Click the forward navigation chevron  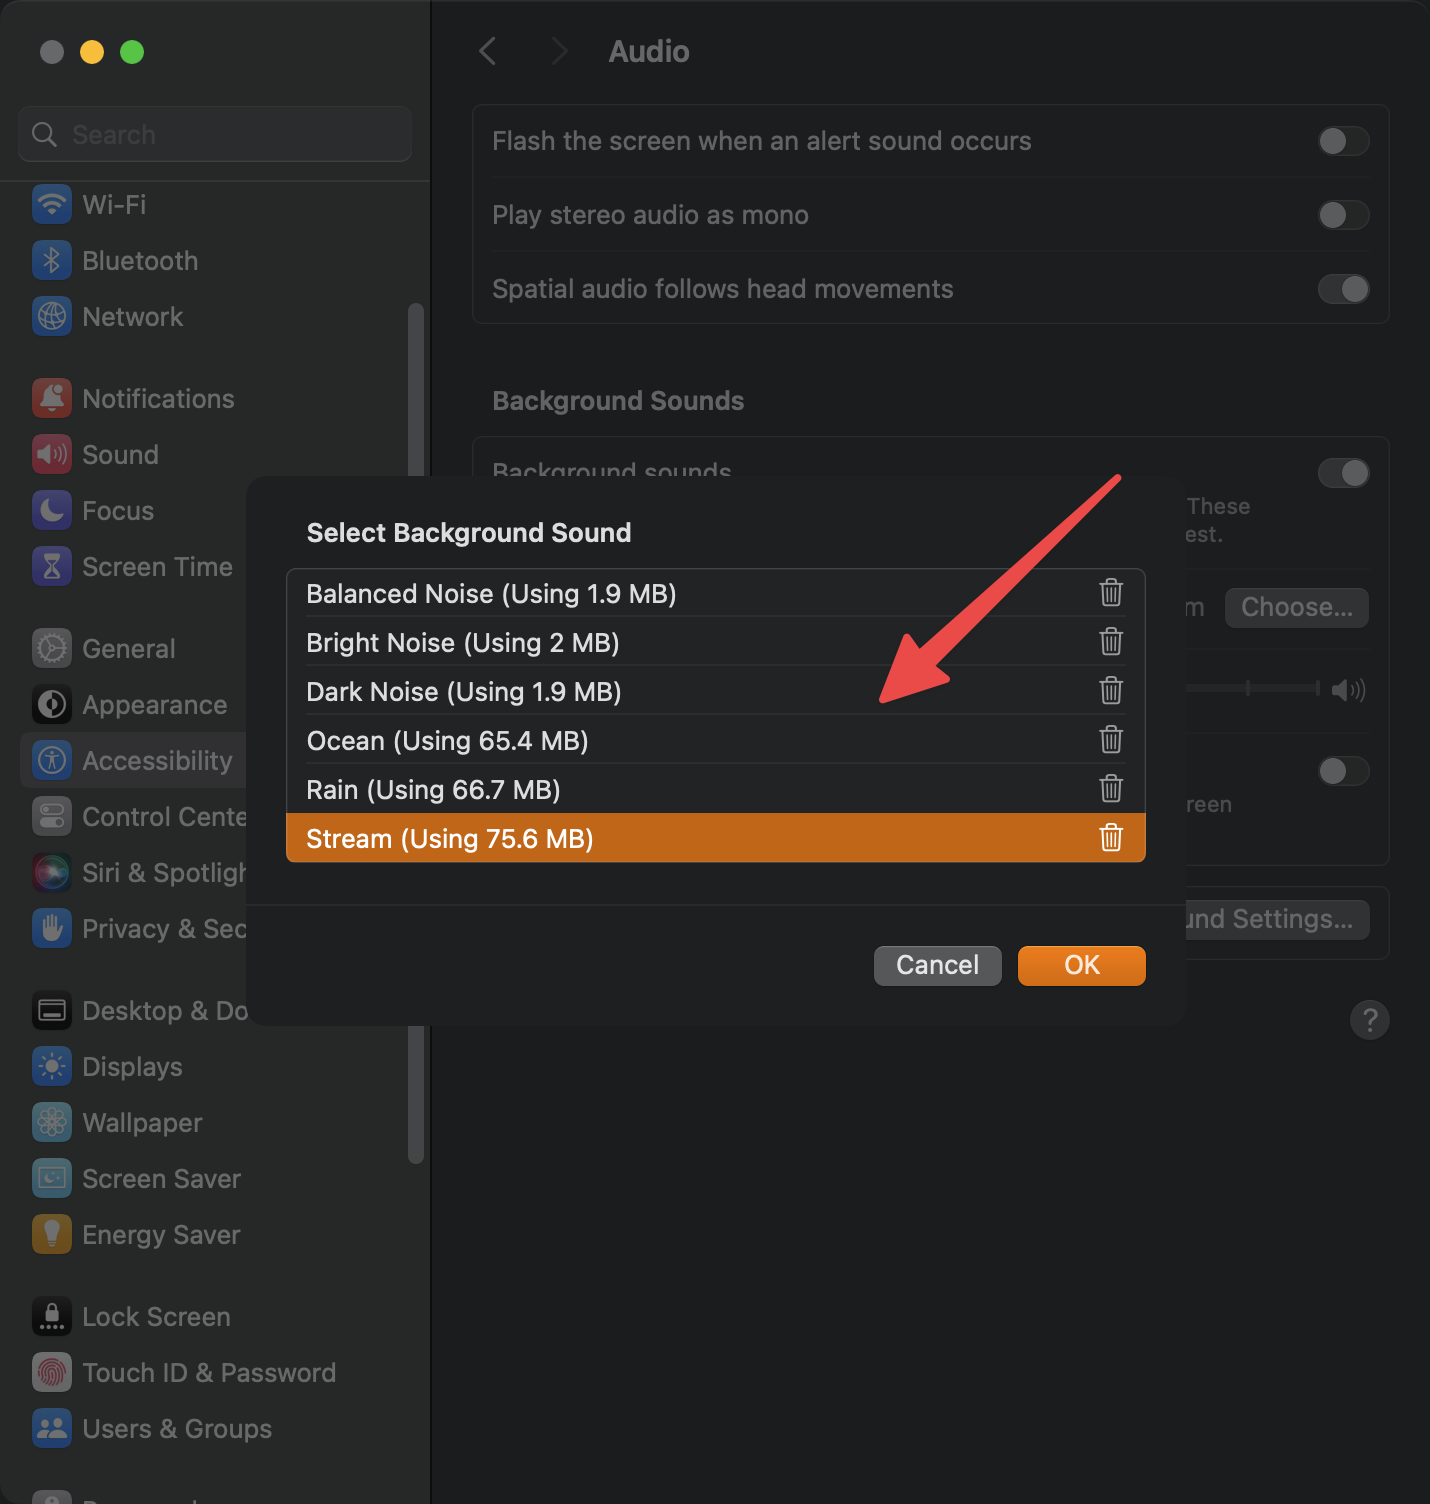559,51
